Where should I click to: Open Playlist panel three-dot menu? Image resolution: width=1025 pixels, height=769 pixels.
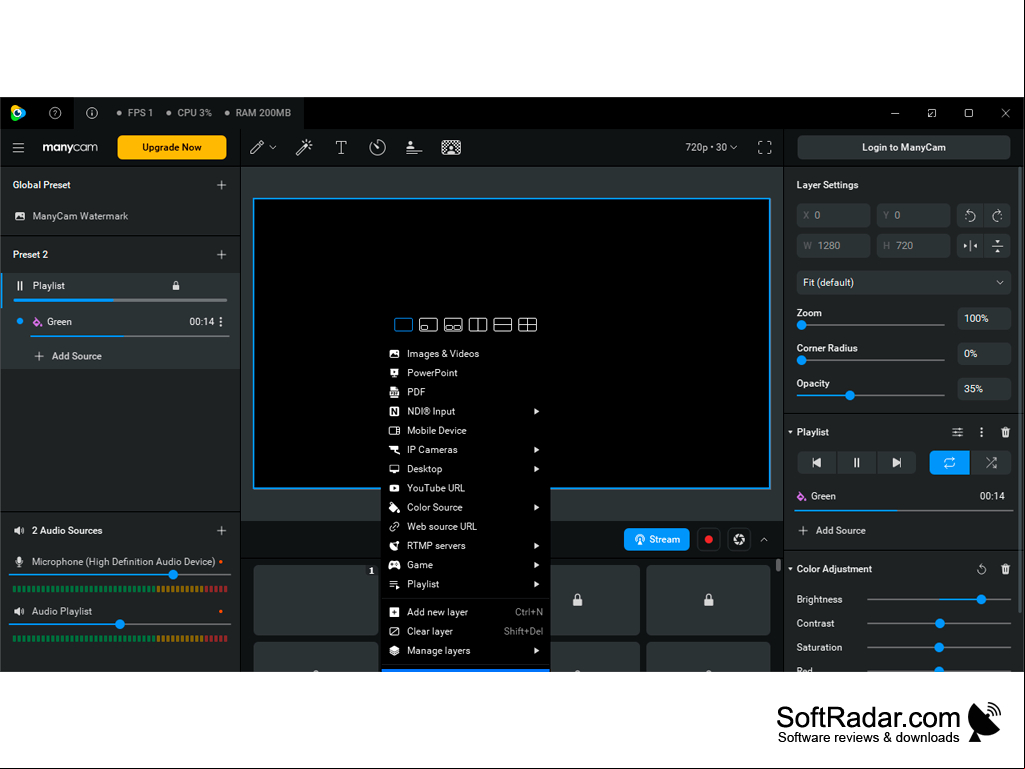tap(981, 432)
